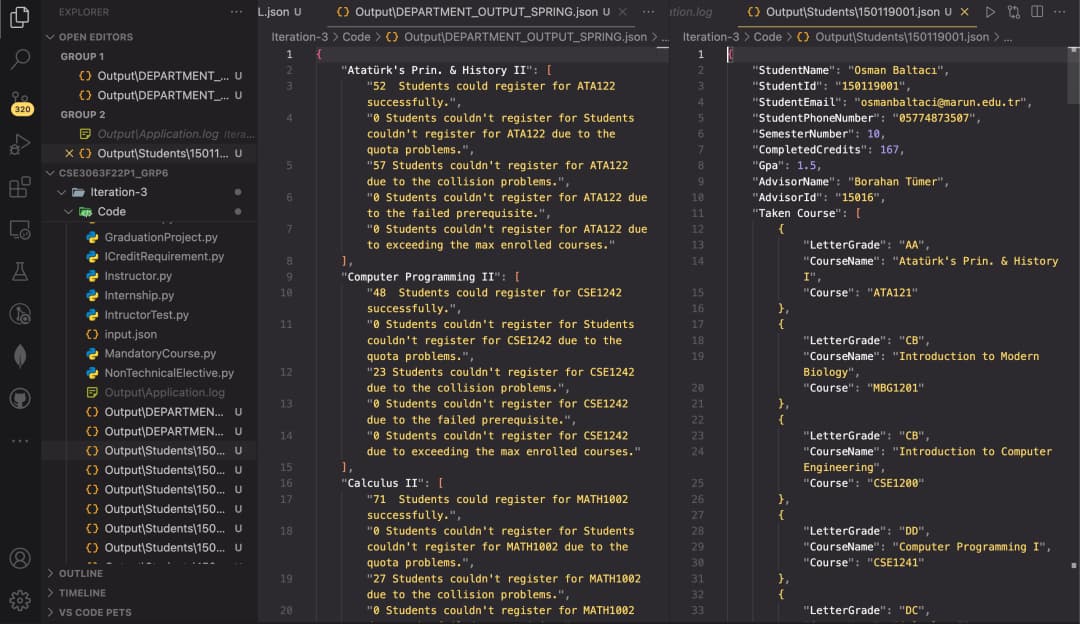Split the editor into two columns

(x=1037, y=12)
